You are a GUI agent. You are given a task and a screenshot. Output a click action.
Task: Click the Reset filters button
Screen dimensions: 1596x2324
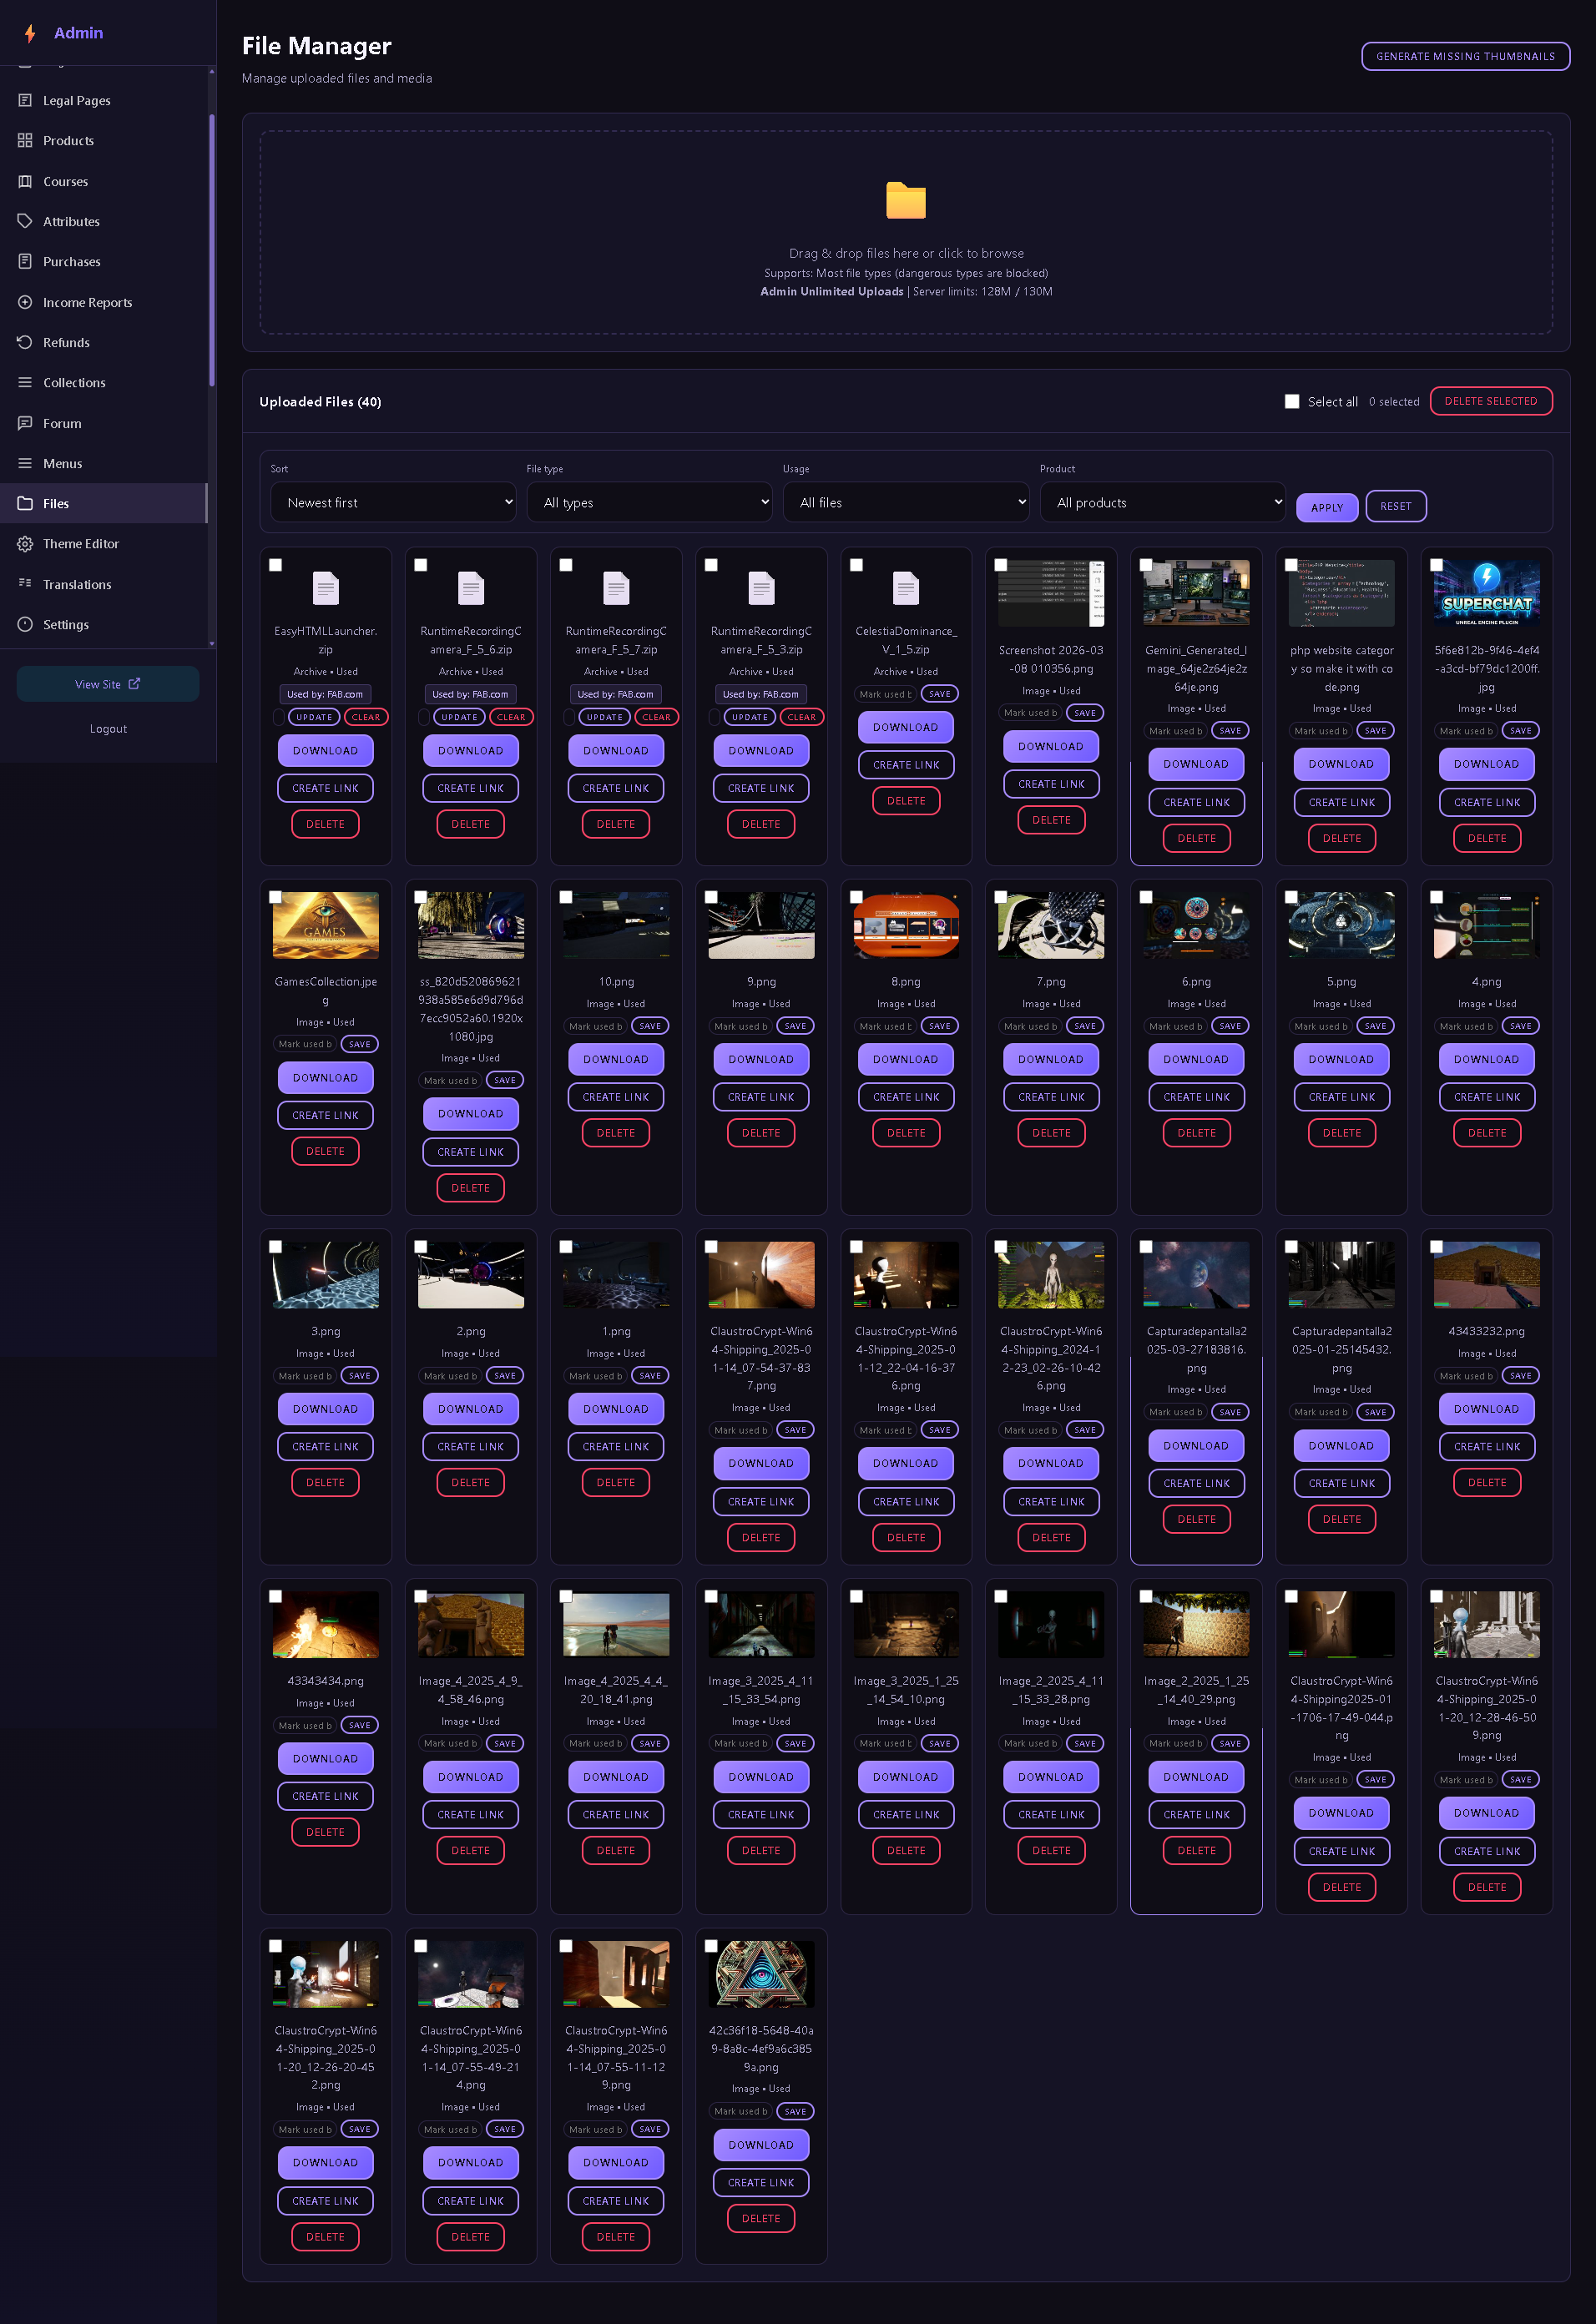(x=1396, y=507)
